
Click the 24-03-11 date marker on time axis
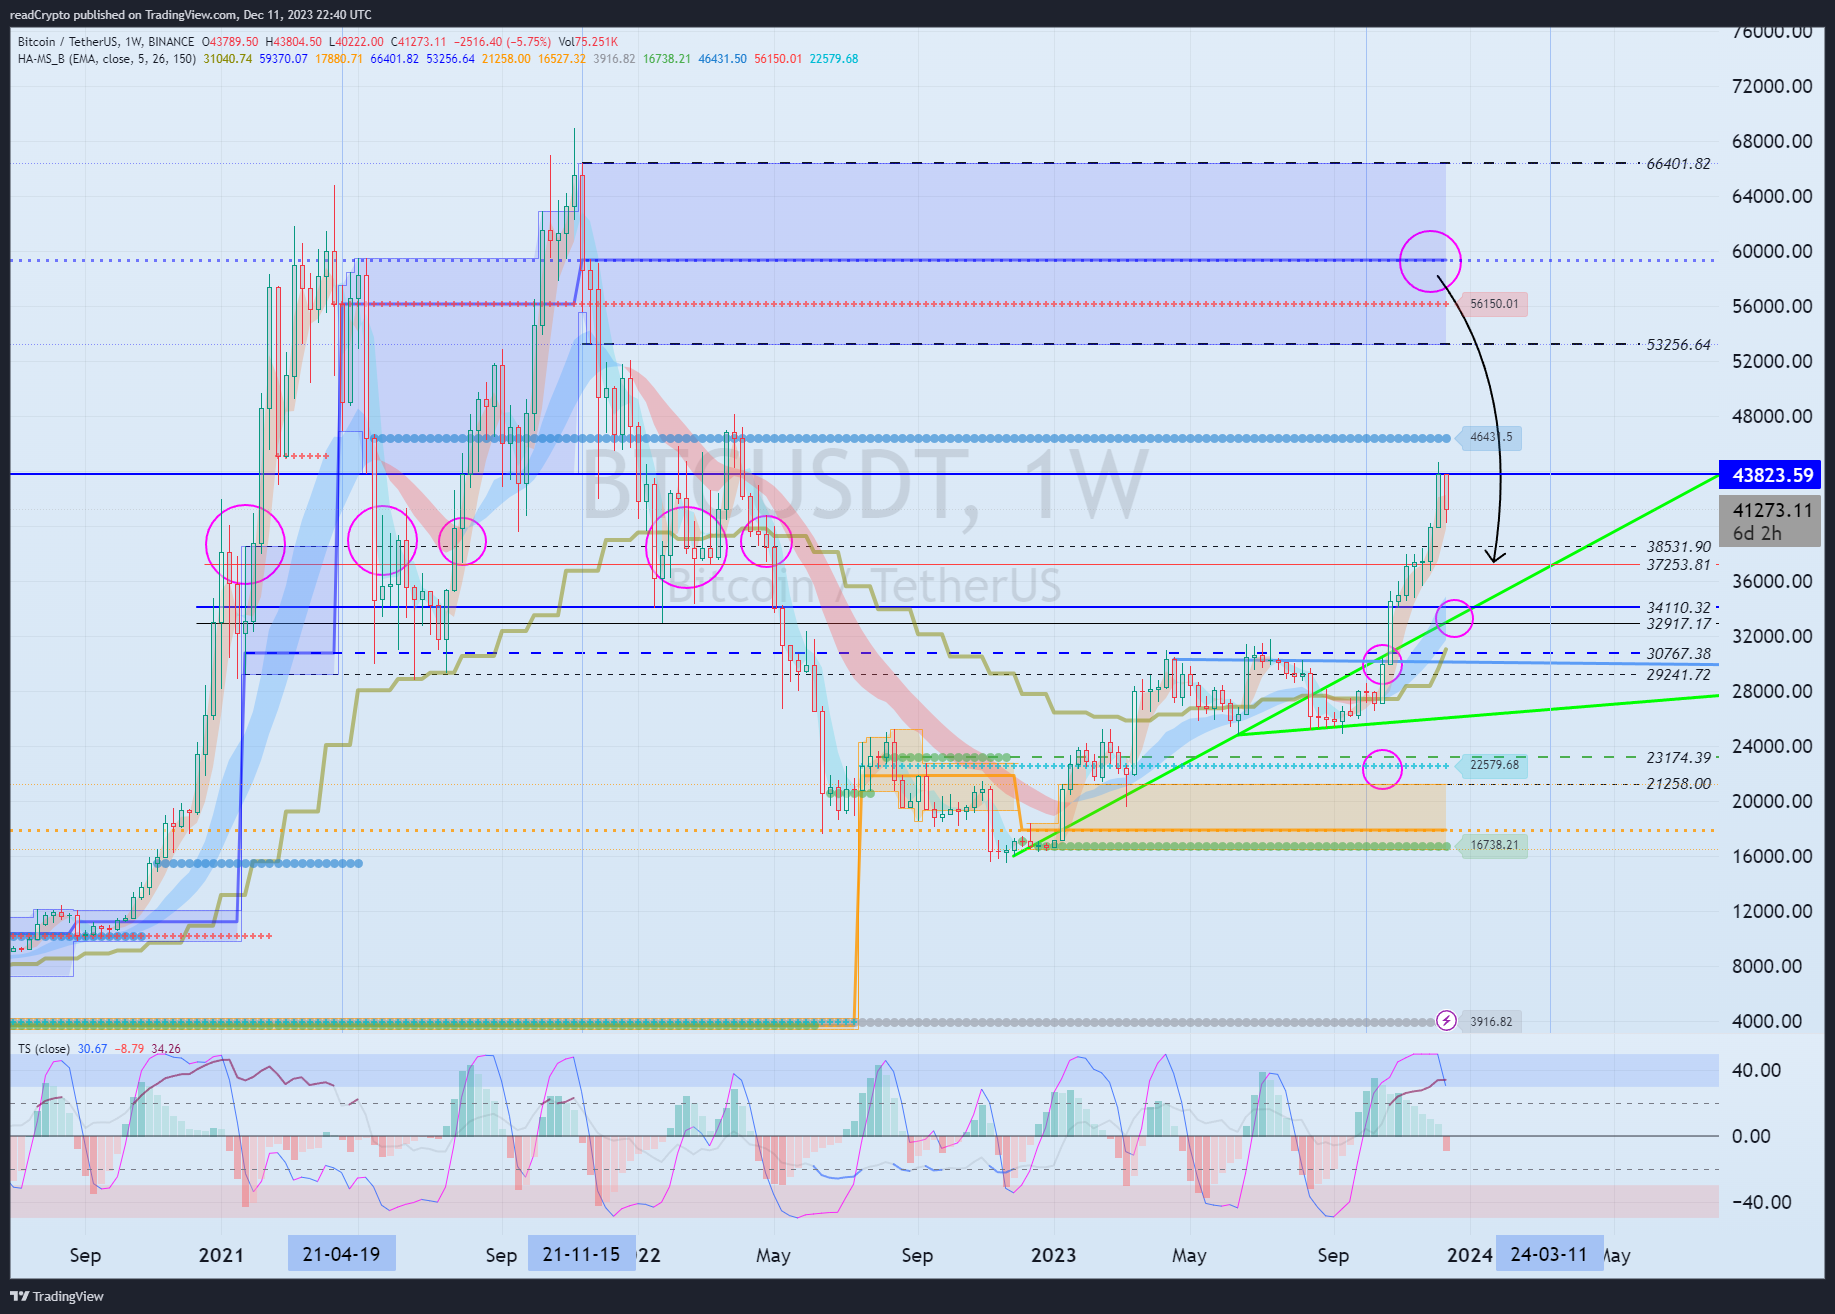[1549, 1254]
